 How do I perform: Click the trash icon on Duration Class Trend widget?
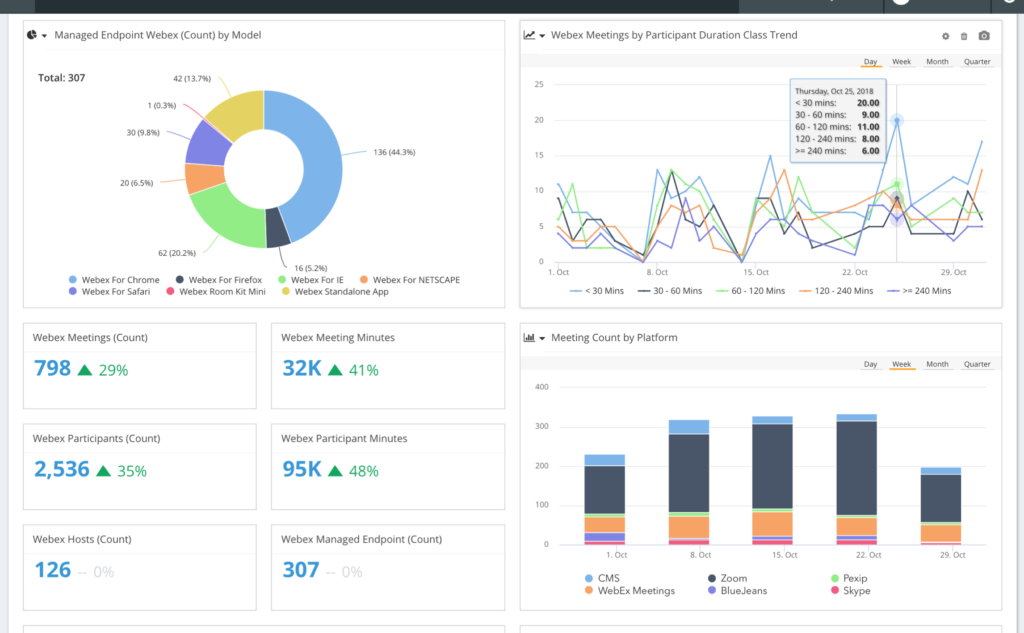pos(962,34)
